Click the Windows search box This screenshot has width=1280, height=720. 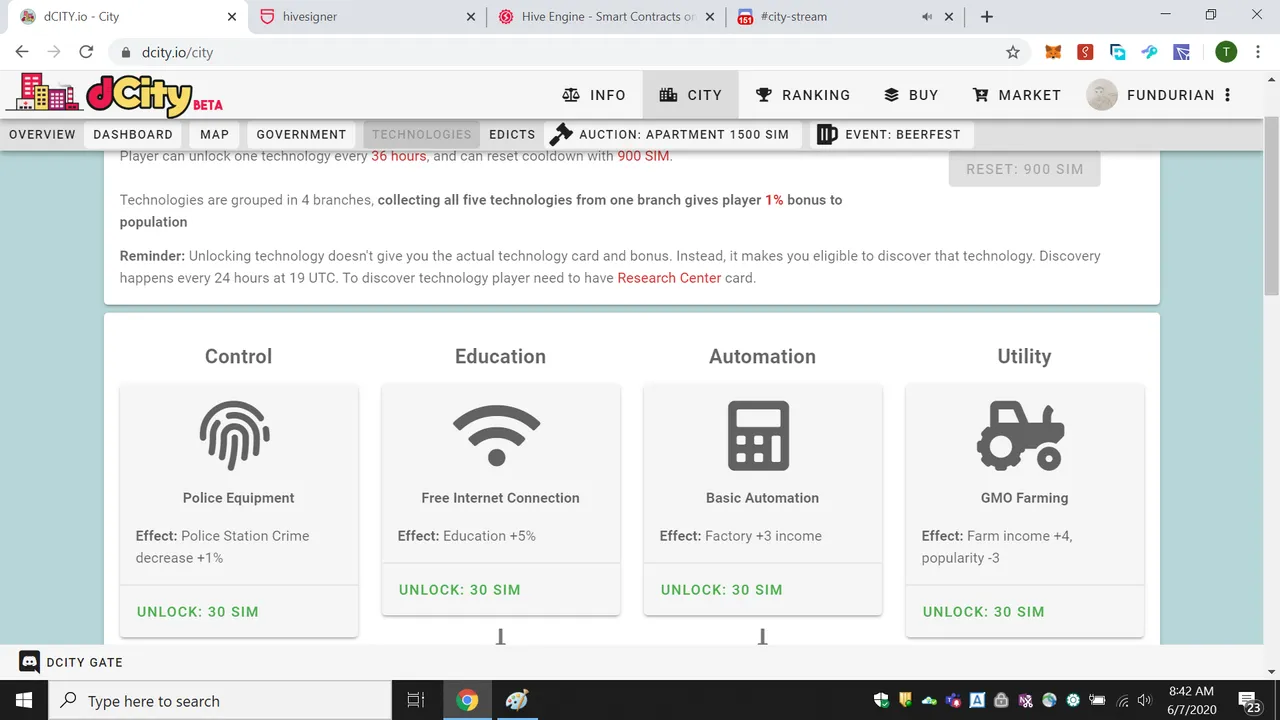(220, 701)
